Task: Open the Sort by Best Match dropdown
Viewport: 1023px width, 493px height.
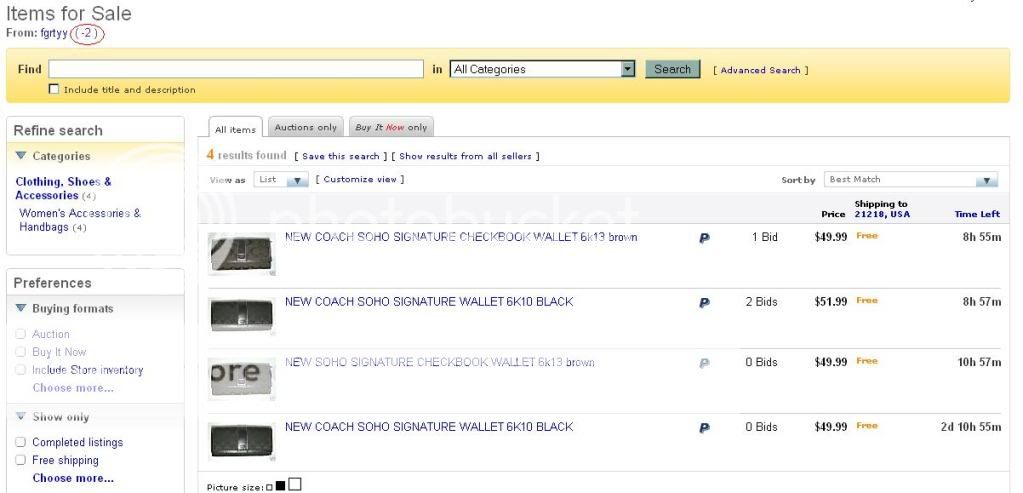Action: [911, 179]
